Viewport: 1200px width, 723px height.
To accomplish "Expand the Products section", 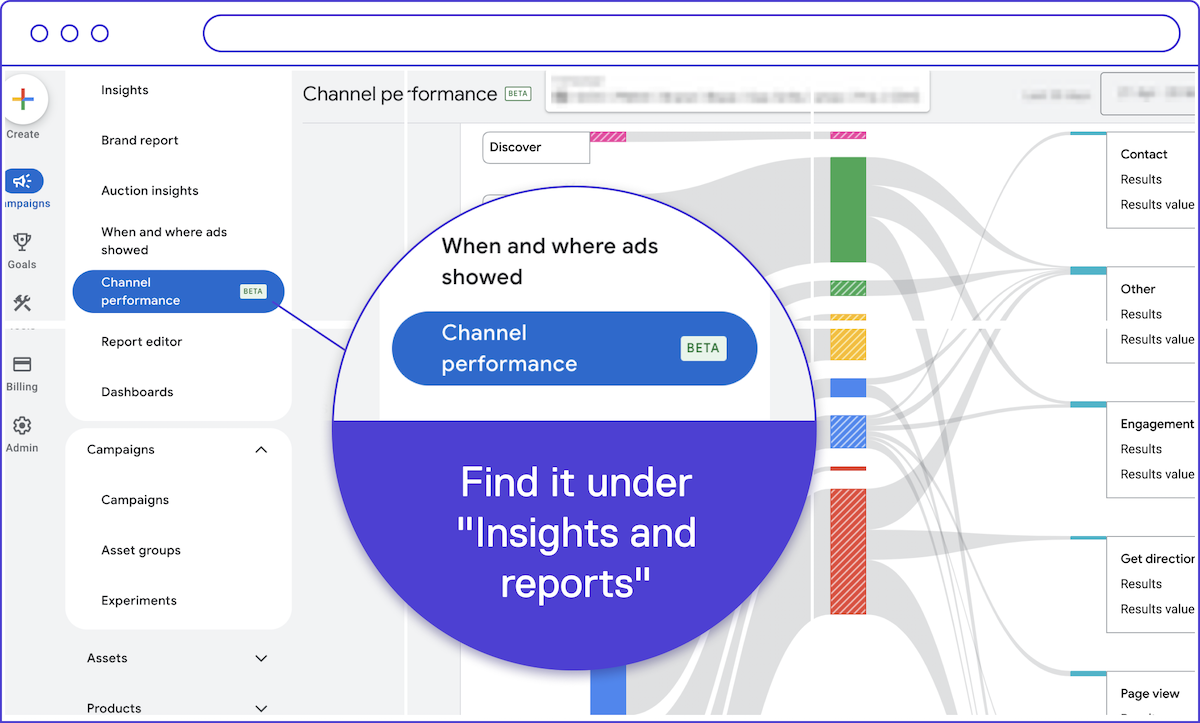I will coord(261,708).
